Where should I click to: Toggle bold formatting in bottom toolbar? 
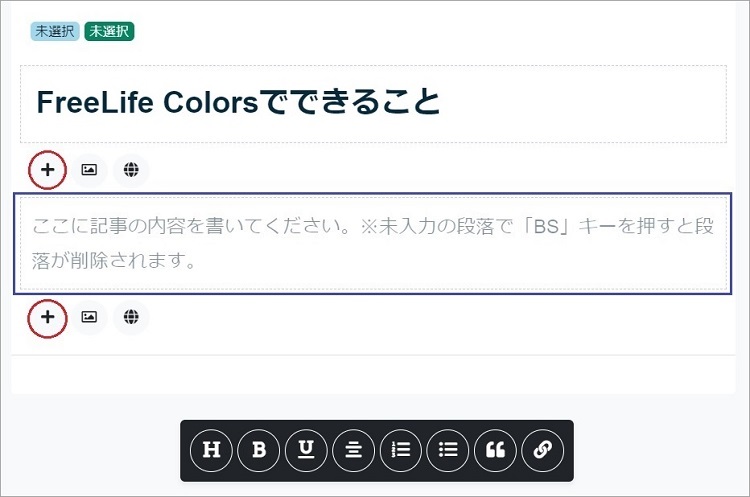[x=258, y=450]
